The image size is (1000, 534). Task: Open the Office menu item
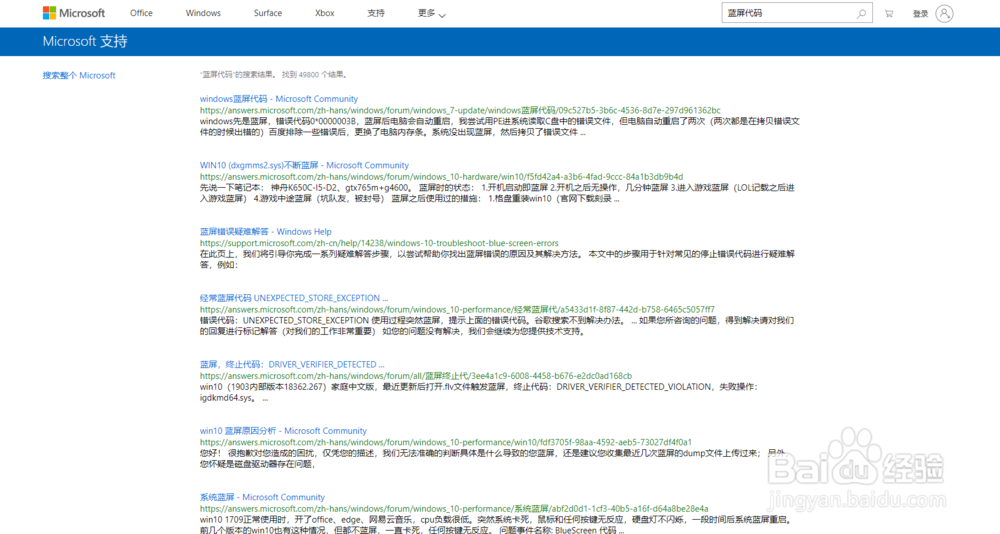pos(141,13)
